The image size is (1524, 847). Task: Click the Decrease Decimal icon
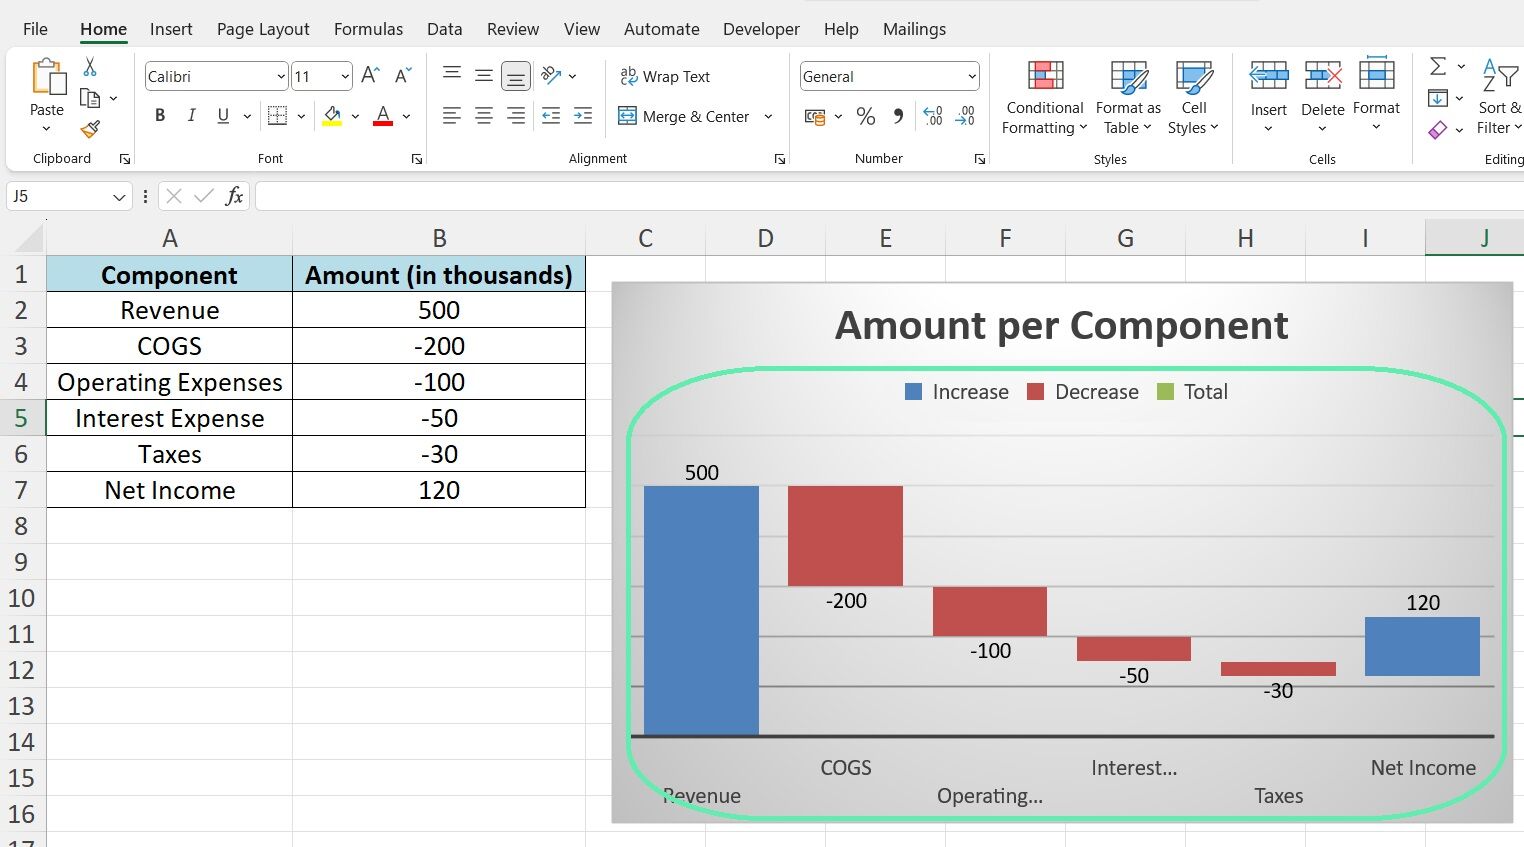pyautogui.click(x=965, y=117)
